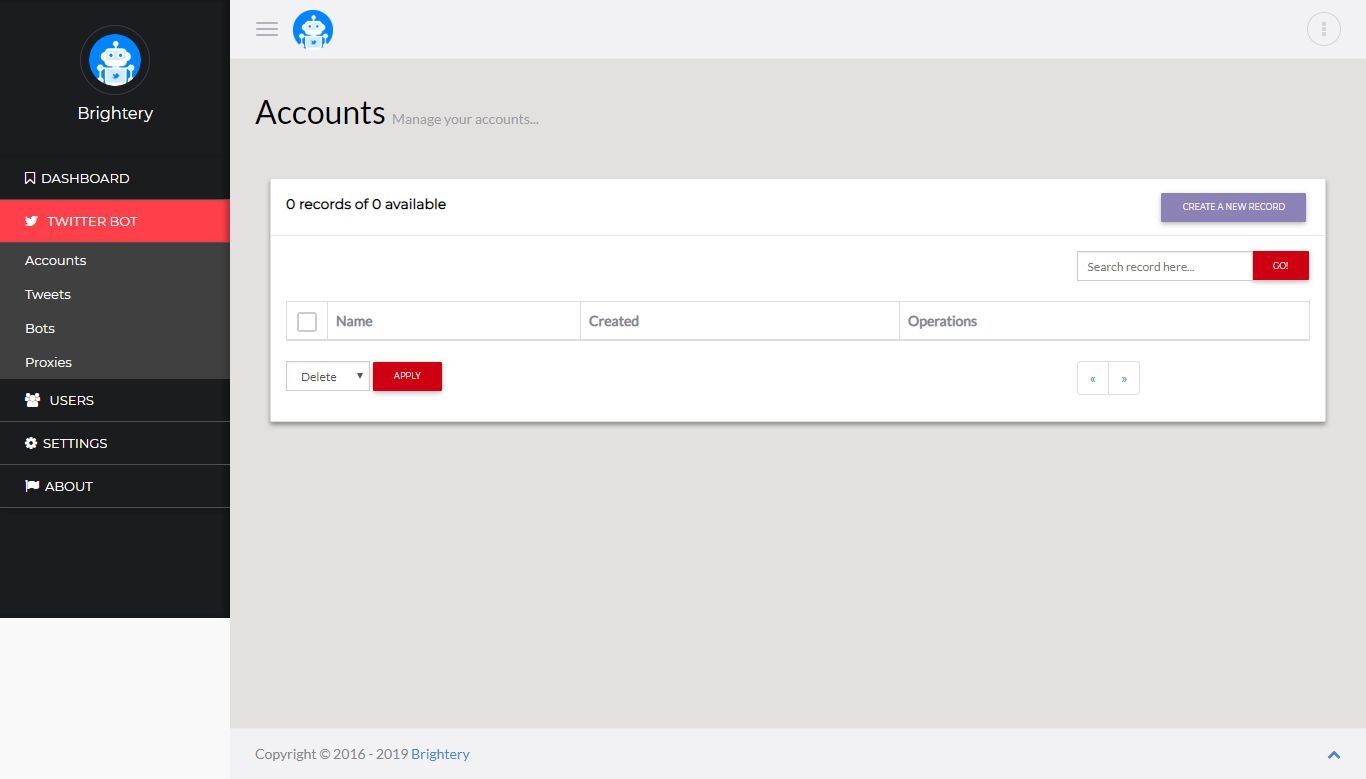Click the Users group icon
Screen dimensions: 1366x779
click(x=32, y=400)
